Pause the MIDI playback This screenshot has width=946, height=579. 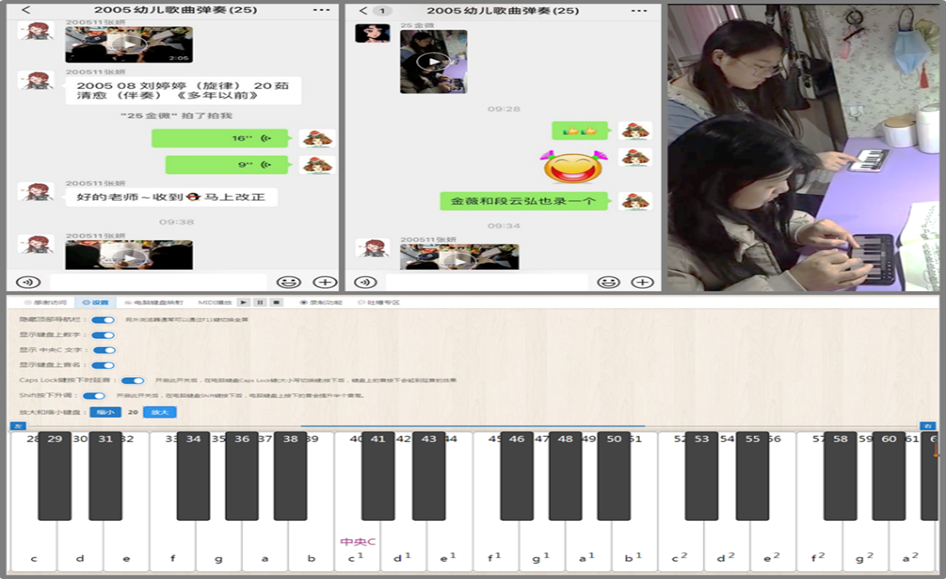260,302
